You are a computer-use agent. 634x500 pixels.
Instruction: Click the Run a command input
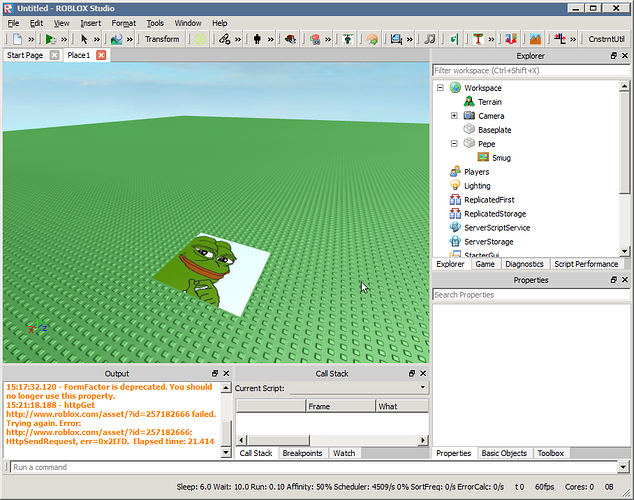pos(314,467)
